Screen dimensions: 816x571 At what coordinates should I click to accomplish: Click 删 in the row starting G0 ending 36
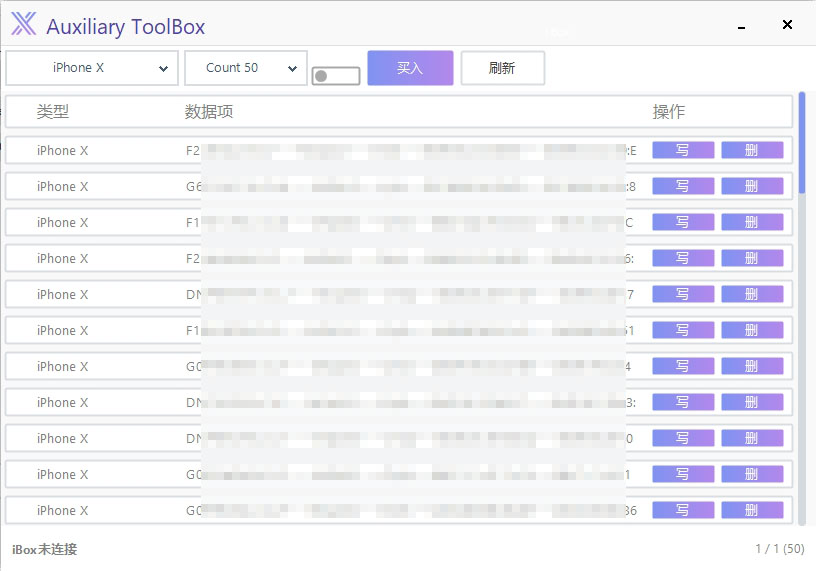(752, 510)
